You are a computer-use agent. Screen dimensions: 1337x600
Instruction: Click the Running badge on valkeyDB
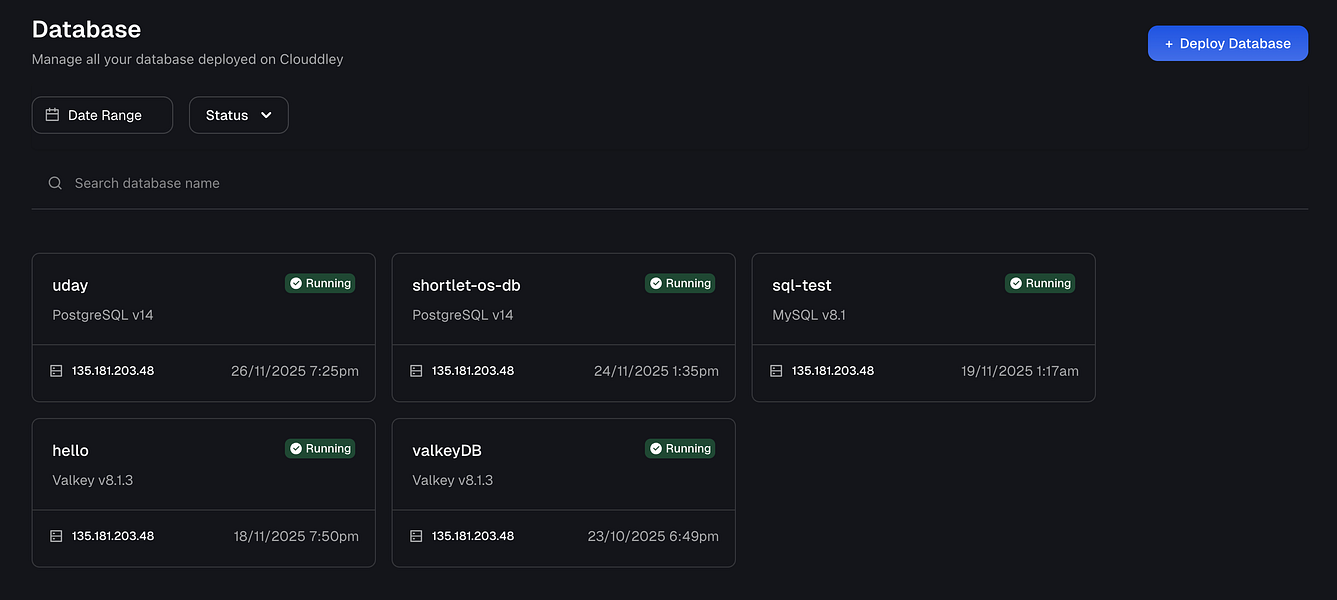[680, 449]
